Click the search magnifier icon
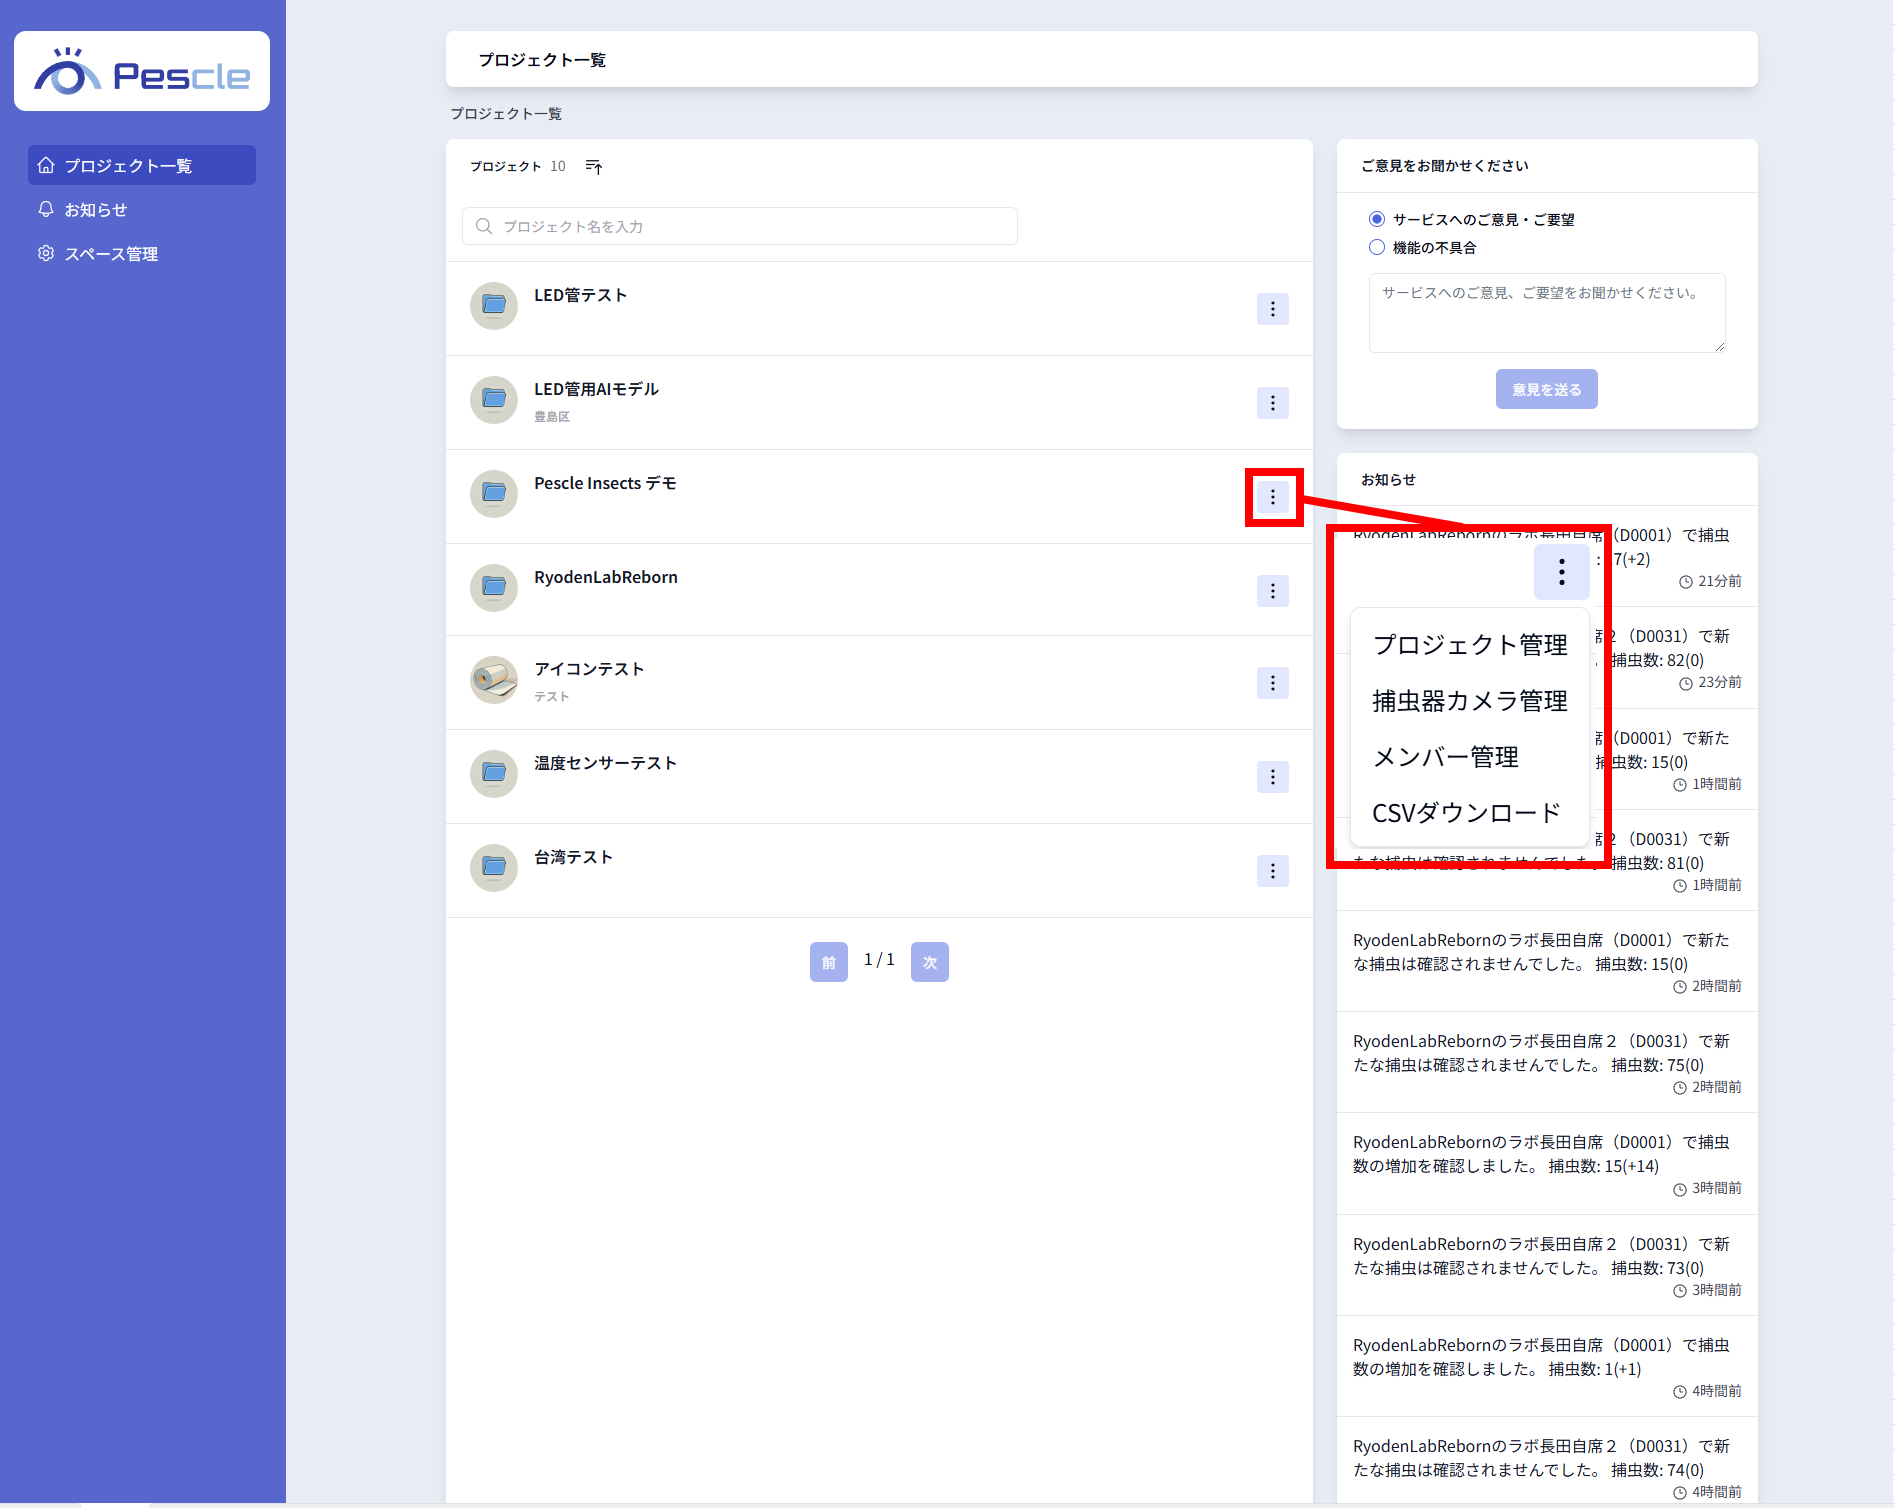Screen dimensions: 1895x1508 [x=484, y=226]
